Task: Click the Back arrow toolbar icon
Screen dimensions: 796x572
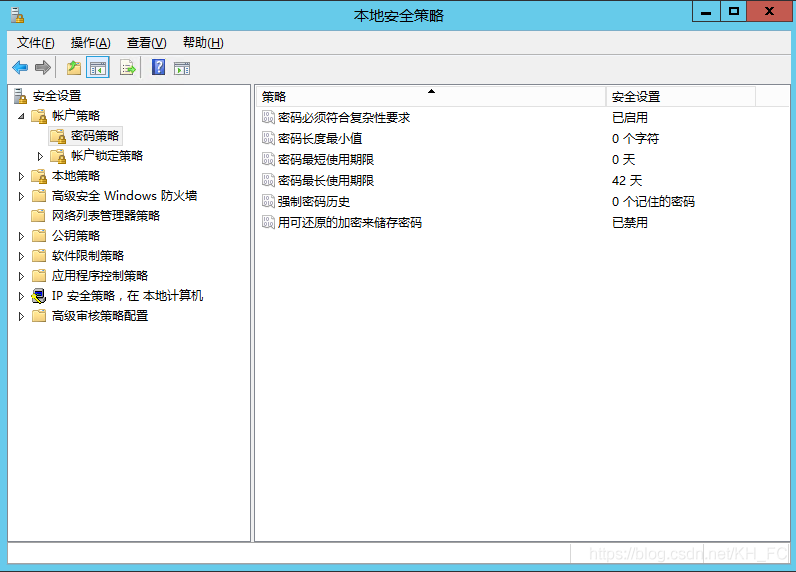Action: (x=20, y=68)
